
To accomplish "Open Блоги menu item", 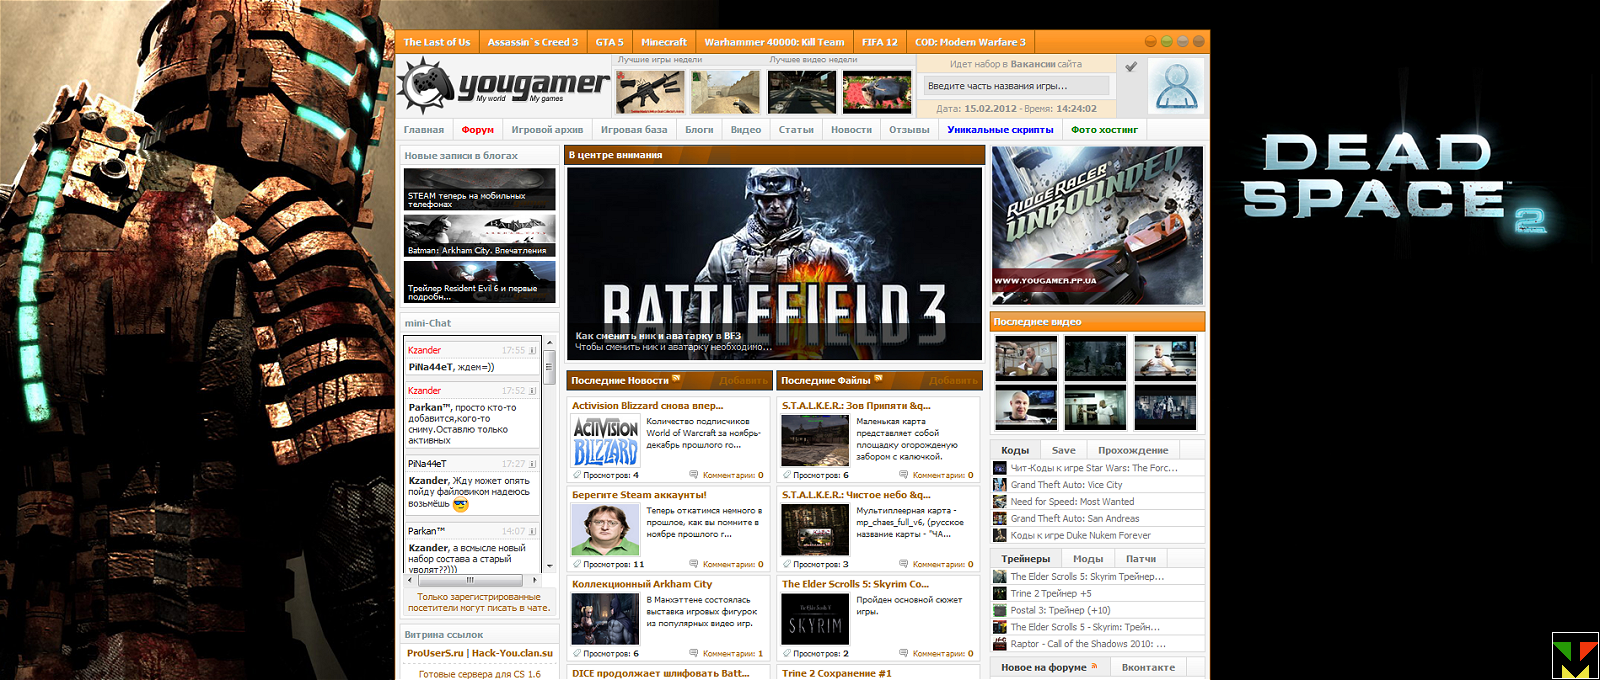I will 699,130.
